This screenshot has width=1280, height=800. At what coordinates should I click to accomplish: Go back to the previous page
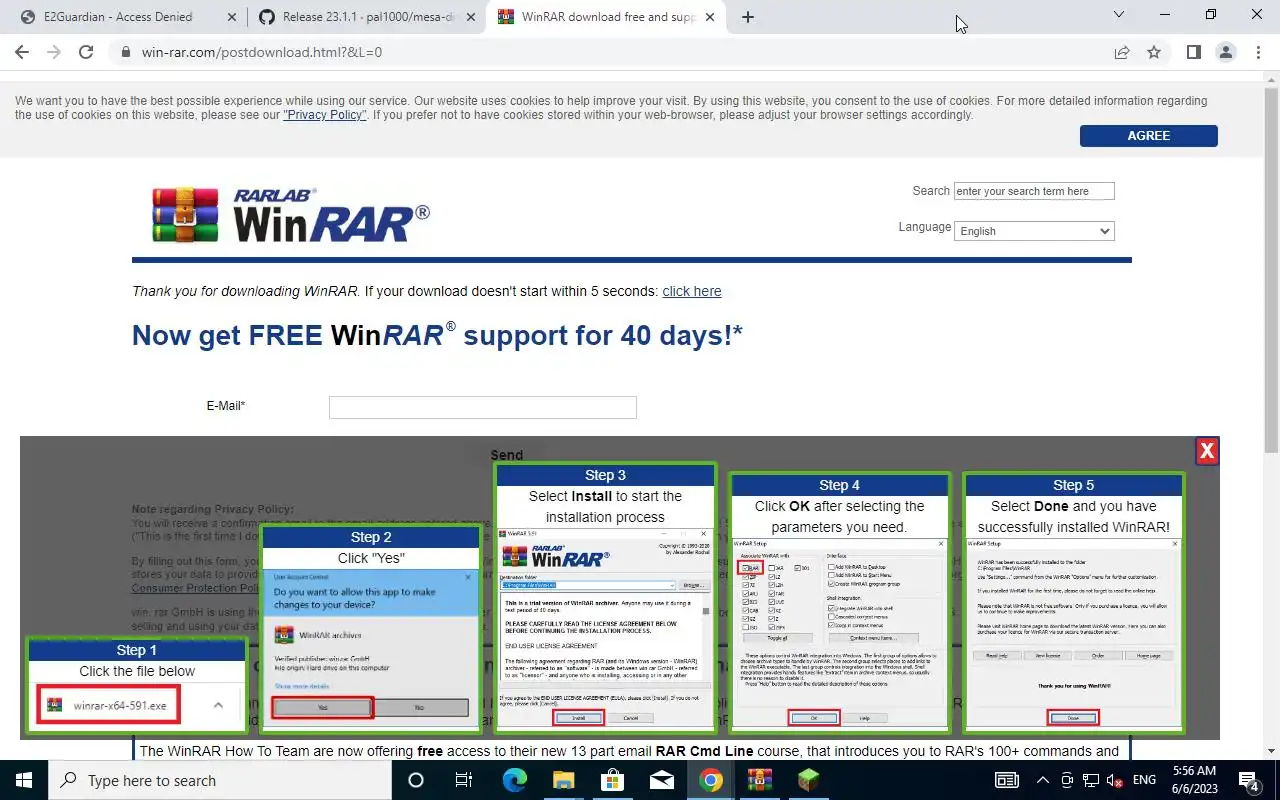coord(24,52)
